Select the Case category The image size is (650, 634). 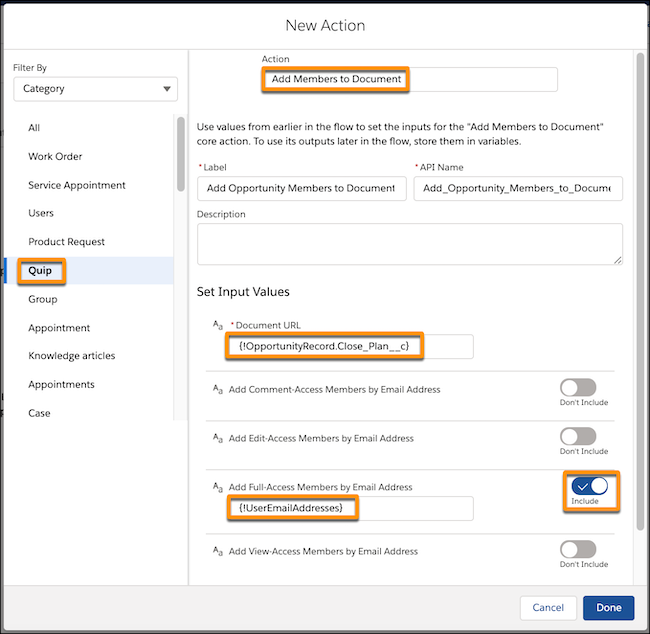pyautogui.click(x=39, y=413)
